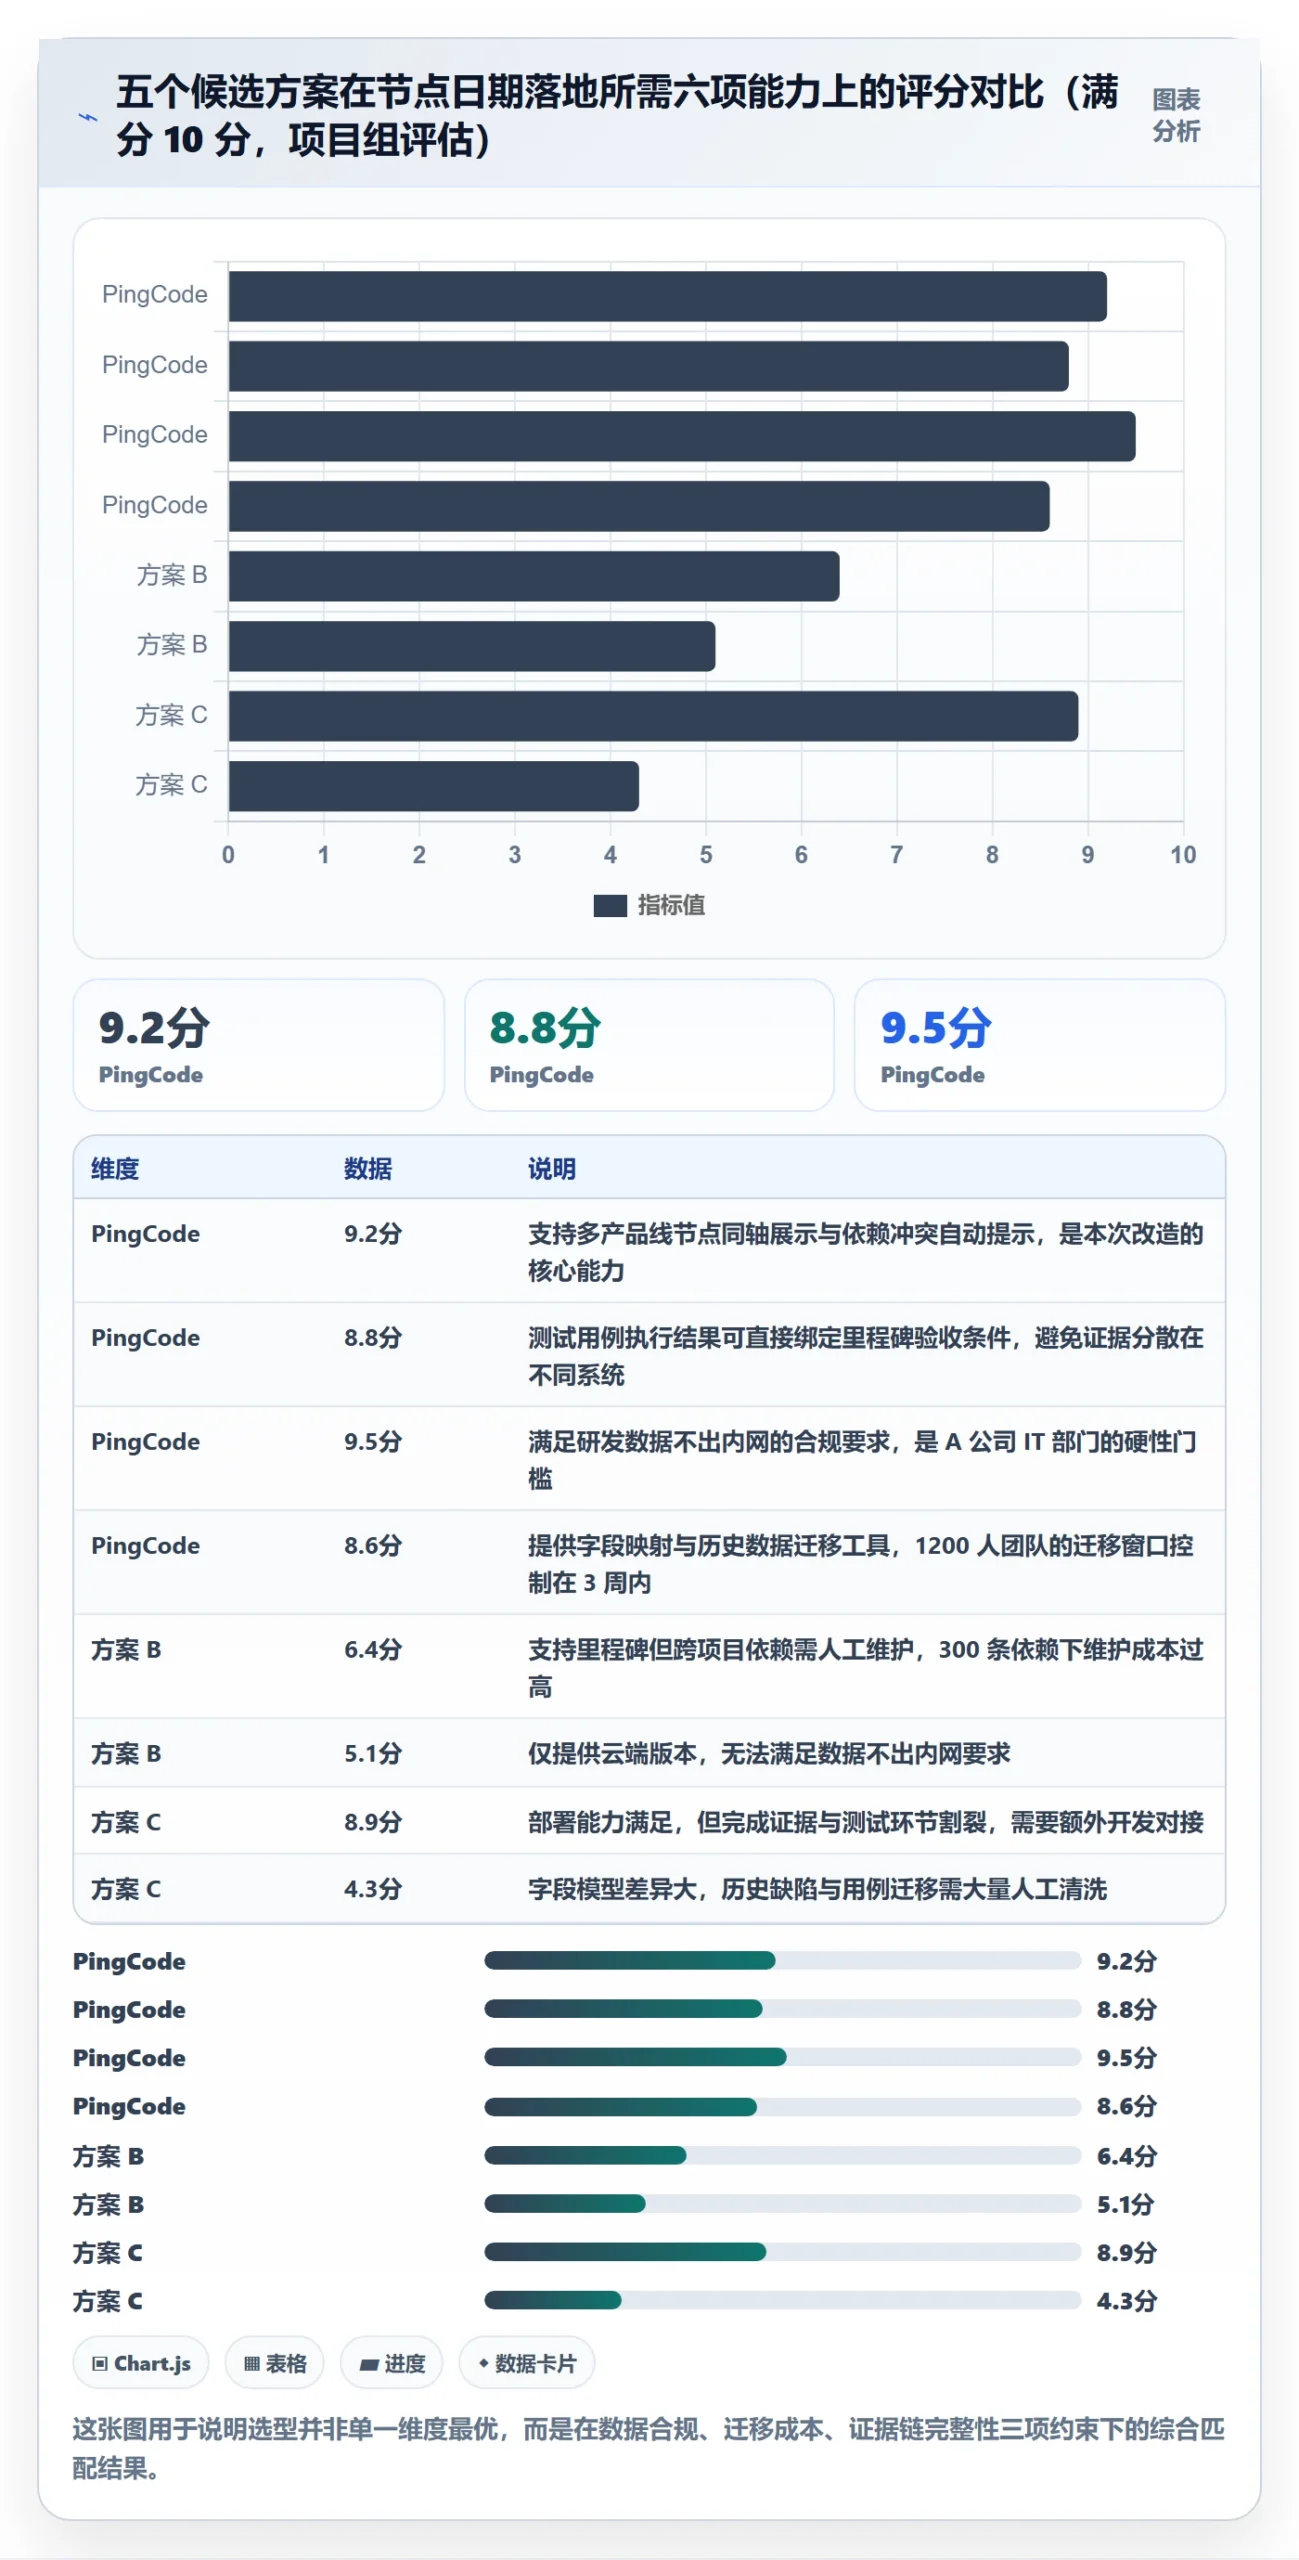Viewport: 1299px width, 2560px height.
Task: Click the 维度 table column header
Action: click(115, 1168)
